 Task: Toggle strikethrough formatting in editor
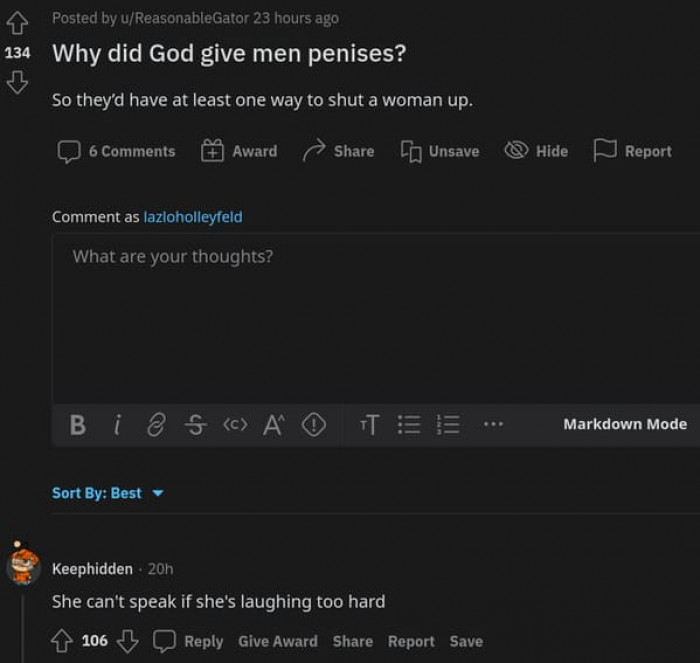coord(193,425)
